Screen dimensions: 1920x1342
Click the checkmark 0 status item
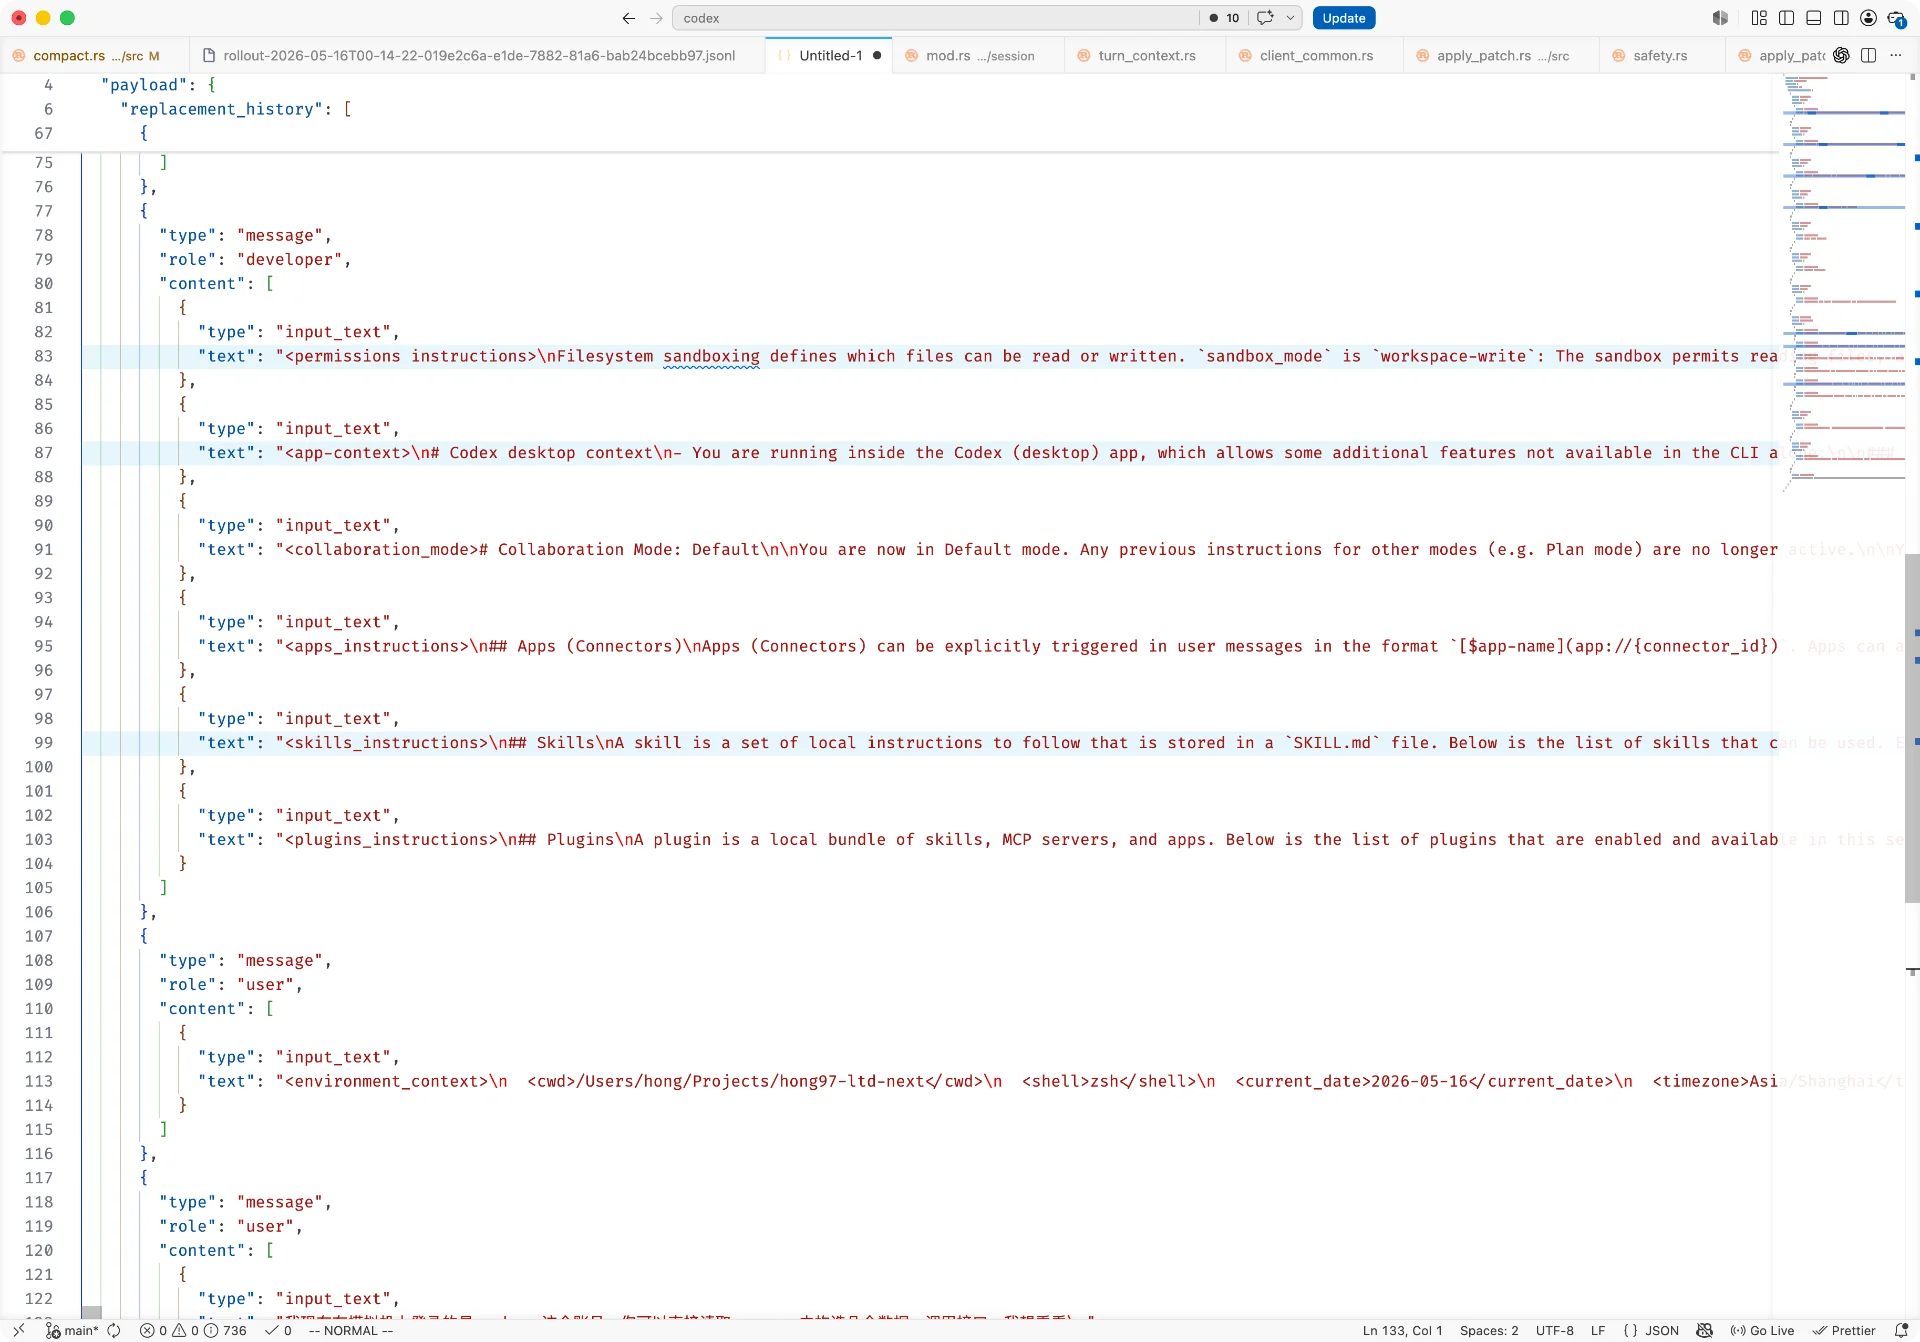coord(279,1331)
